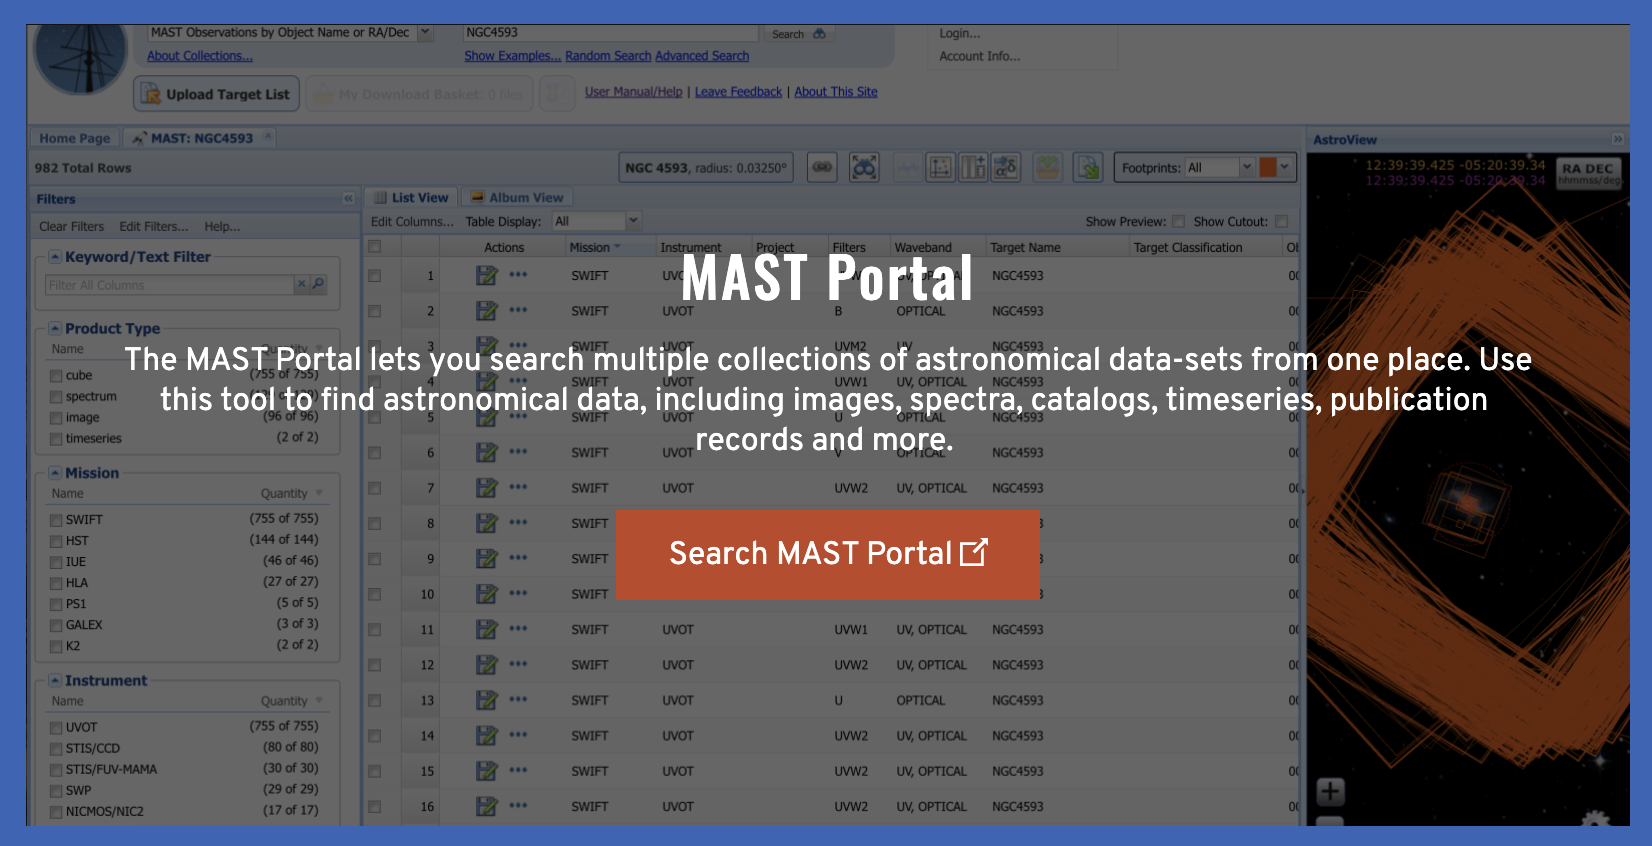The height and width of the screenshot is (846, 1652).
Task: Collapse the Mission filter section
Action: pyautogui.click(x=55, y=473)
